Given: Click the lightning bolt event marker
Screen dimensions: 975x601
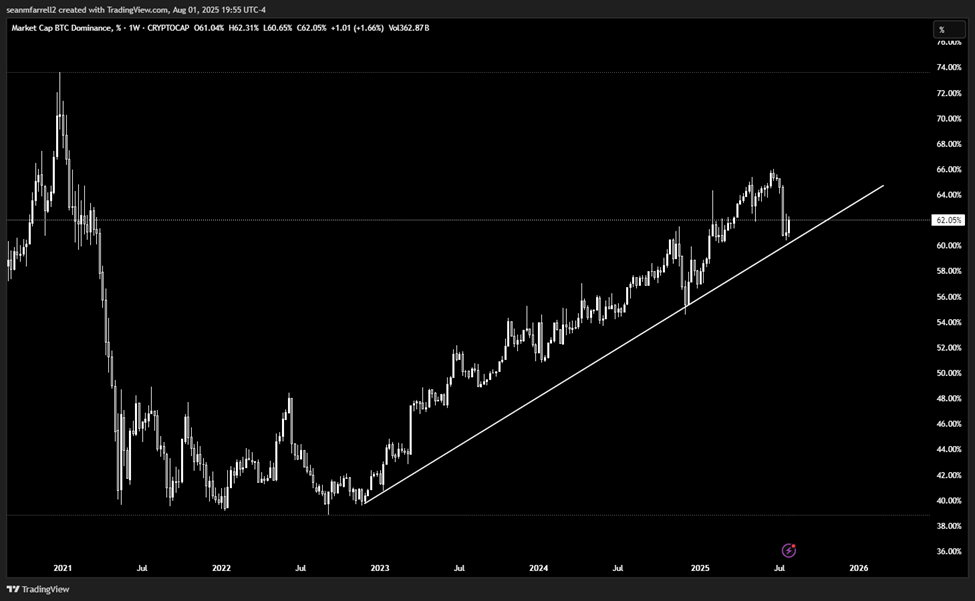Looking at the screenshot, I should coord(788,550).
